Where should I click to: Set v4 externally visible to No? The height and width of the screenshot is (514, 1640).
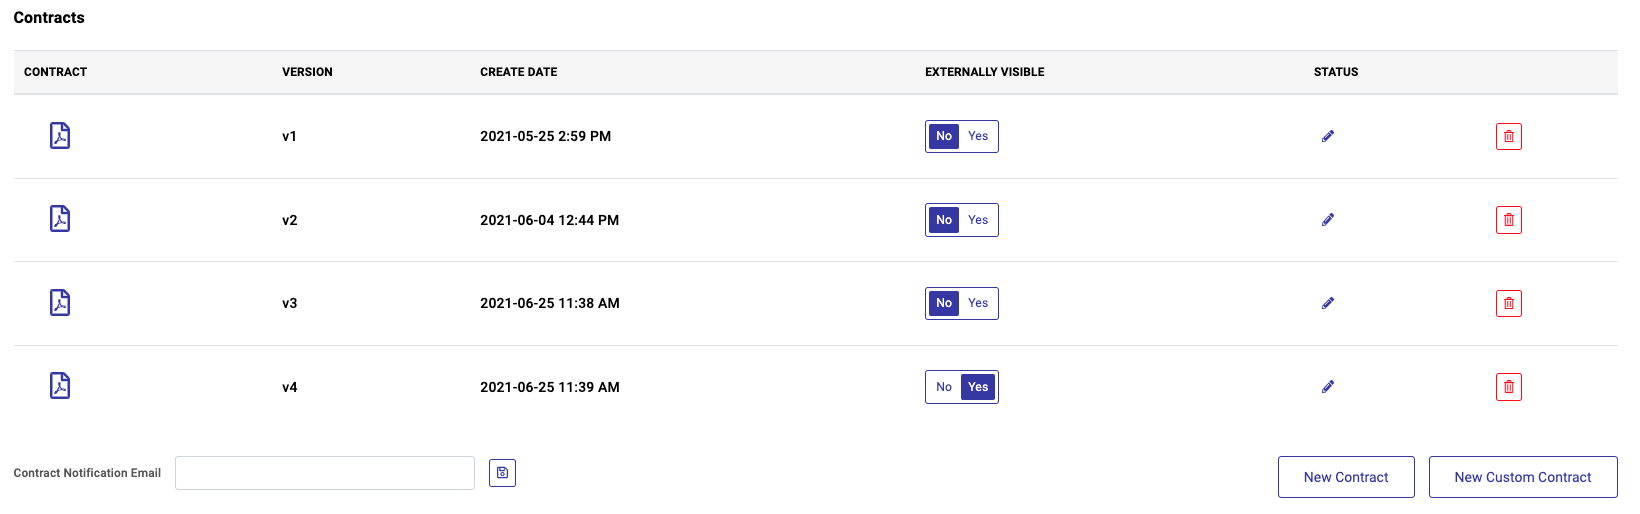click(944, 387)
